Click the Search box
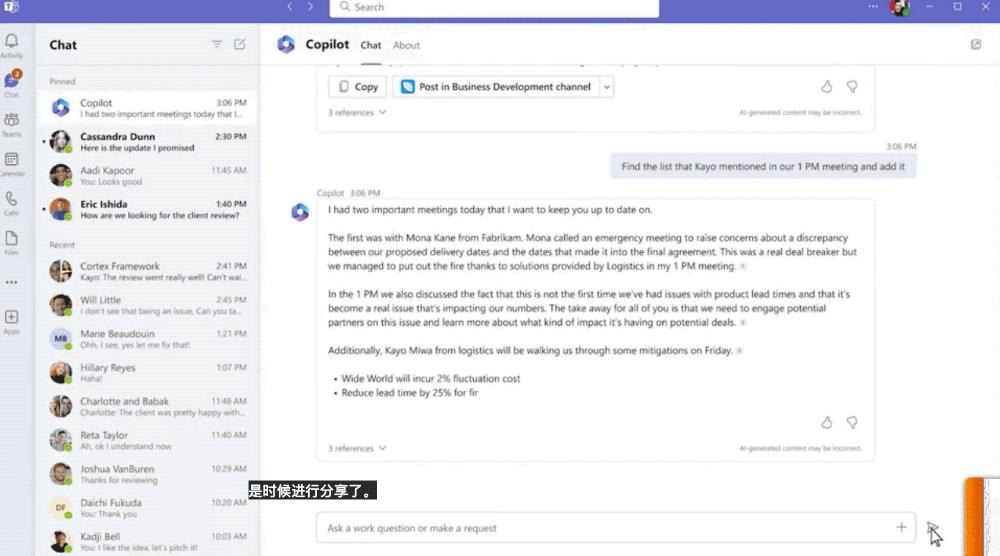The image size is (1000, 556). pyautogui.click(x=494, y=8)
